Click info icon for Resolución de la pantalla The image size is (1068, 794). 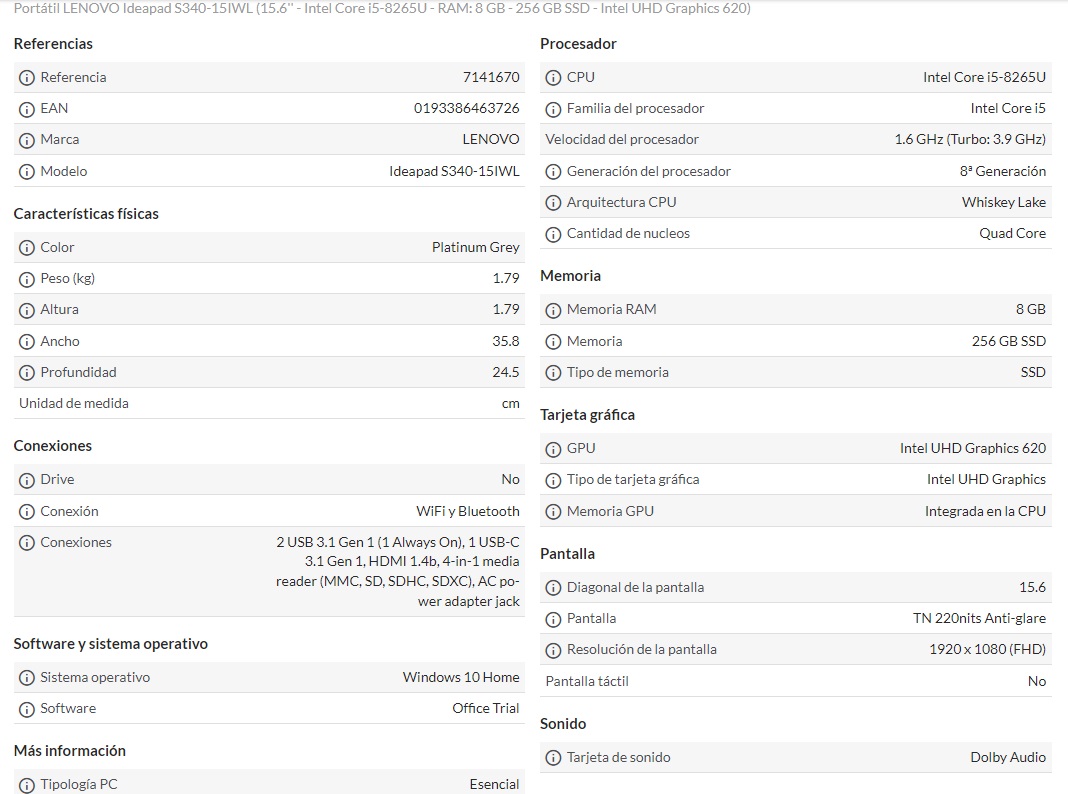point(553,650)
